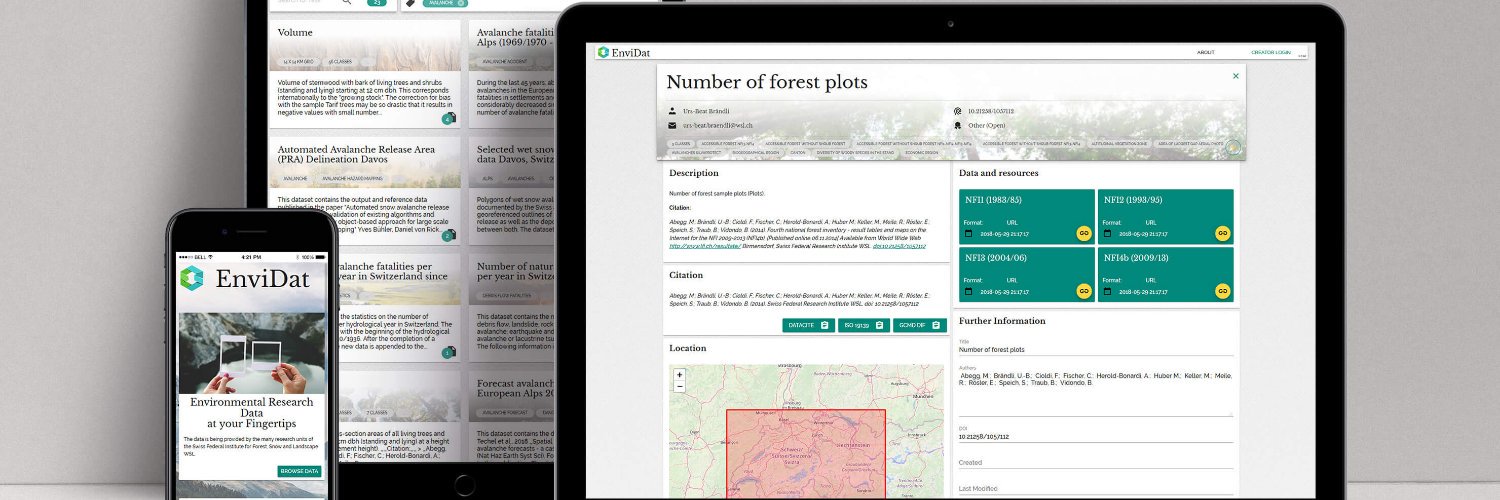Click the license ribbon icon beside Other (Open)
The width and height of the screenshot is (1500, 500).
click(957, 126)
